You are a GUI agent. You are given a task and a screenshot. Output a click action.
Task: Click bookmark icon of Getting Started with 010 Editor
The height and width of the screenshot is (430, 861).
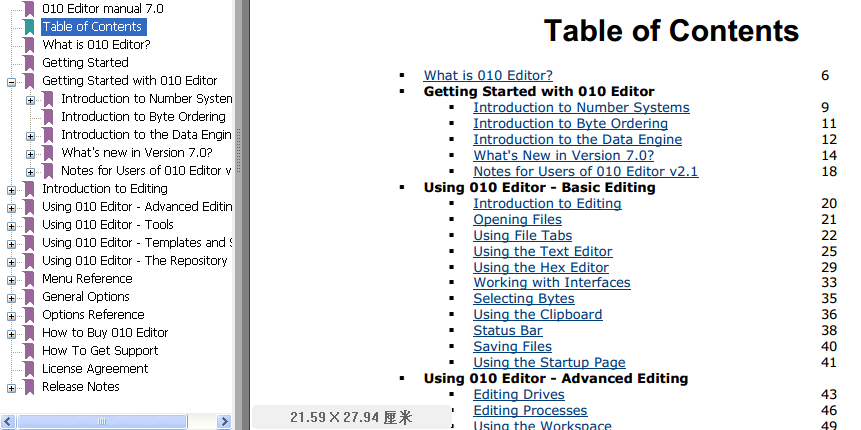click(29, 81)
